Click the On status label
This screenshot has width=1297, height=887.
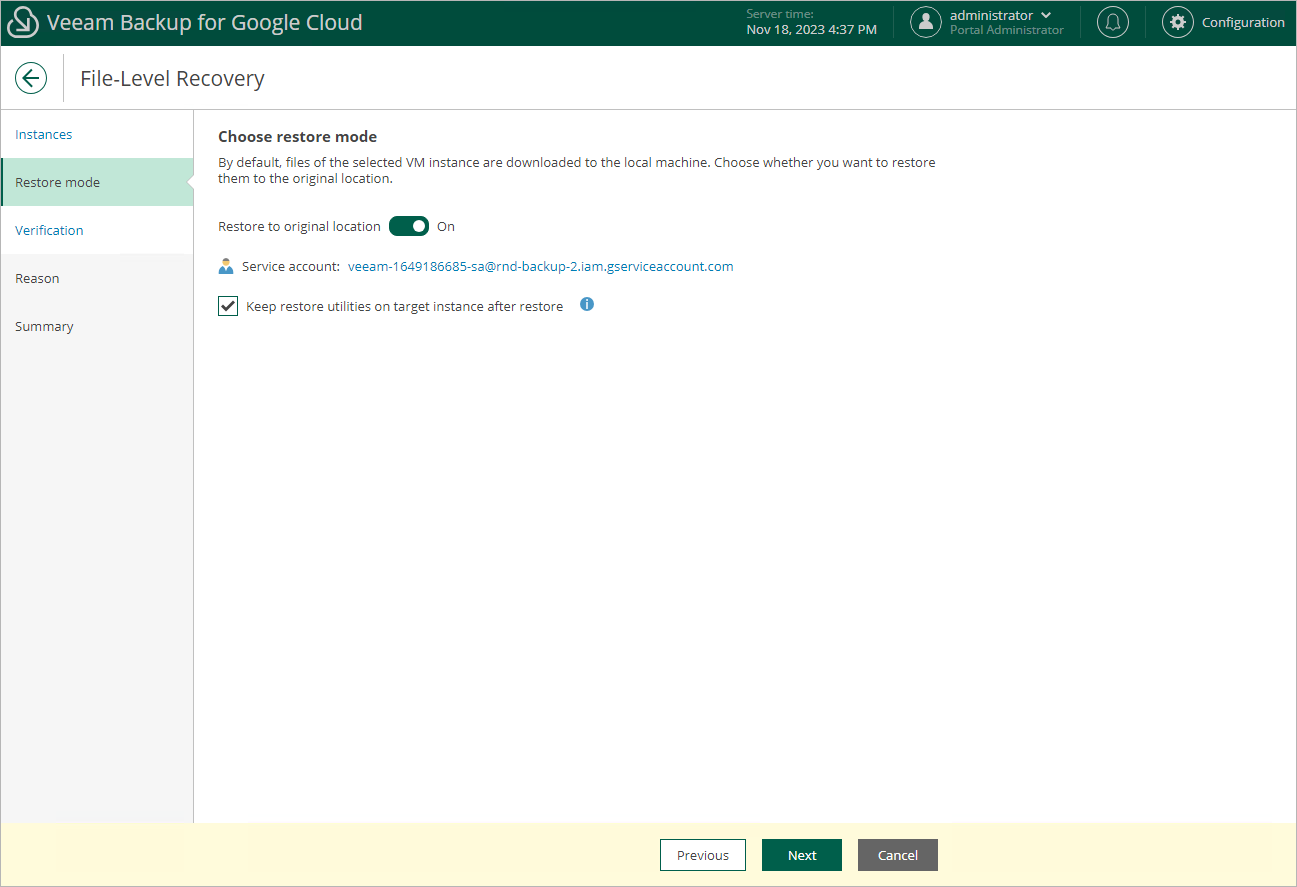click(446, 226)
